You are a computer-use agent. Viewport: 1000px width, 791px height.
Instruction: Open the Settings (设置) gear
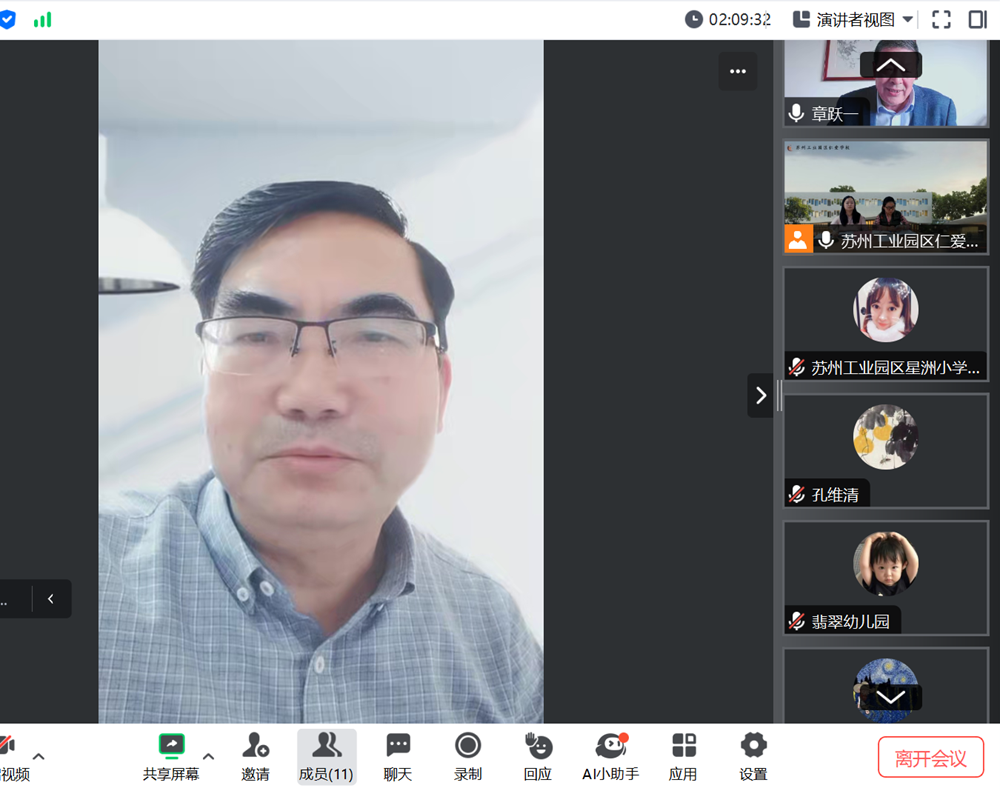[x=753, y=756]
